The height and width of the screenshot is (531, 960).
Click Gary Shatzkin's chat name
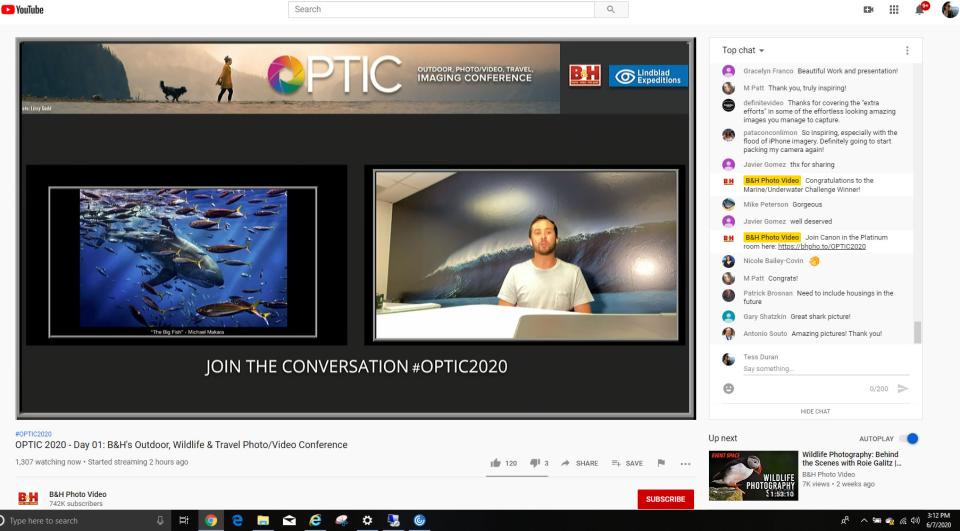pyautogui.click(x=765, y=317)
